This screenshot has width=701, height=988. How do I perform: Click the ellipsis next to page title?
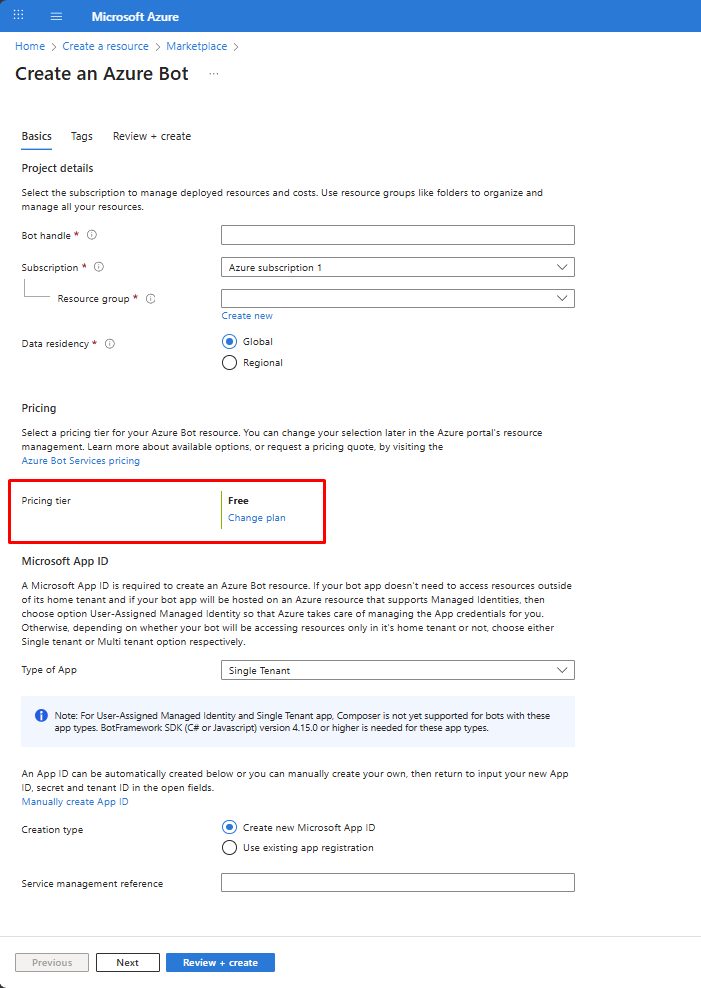point(213,74)
